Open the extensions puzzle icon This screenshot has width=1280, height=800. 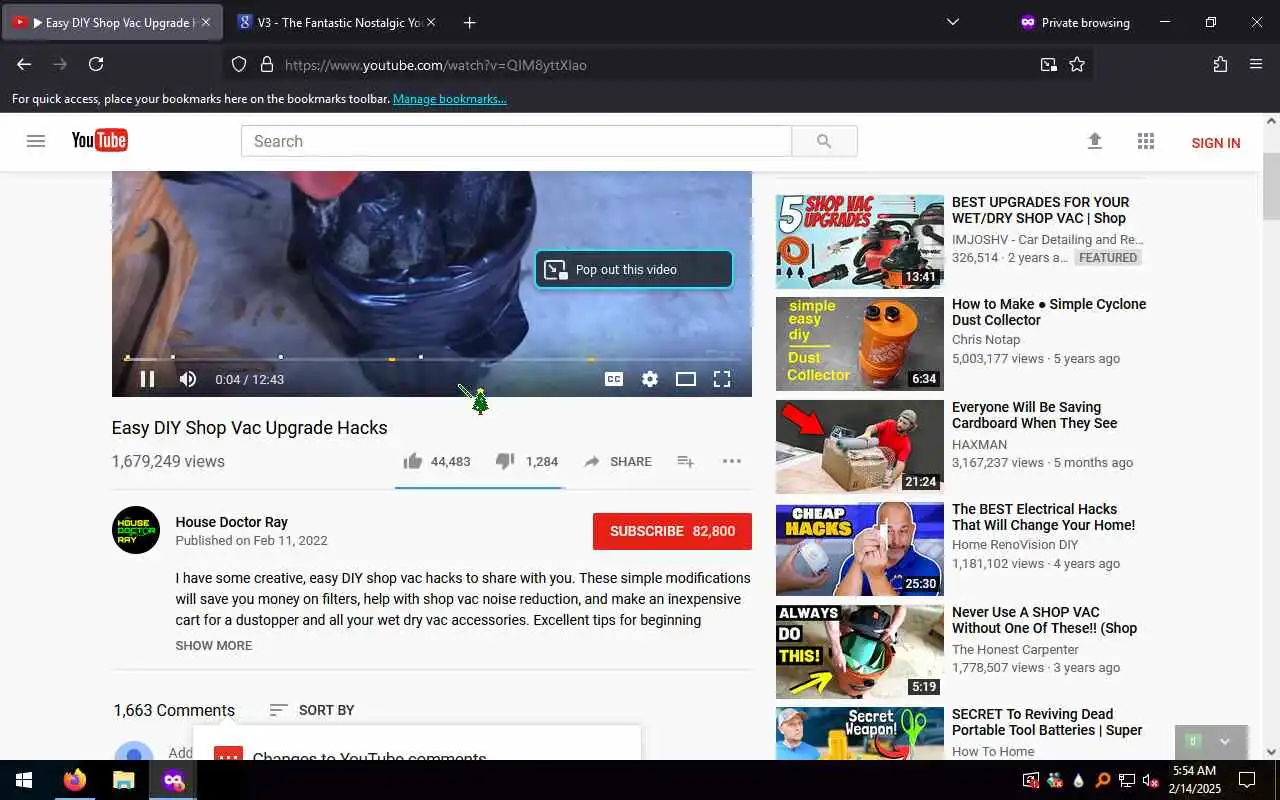[1220, 64]
